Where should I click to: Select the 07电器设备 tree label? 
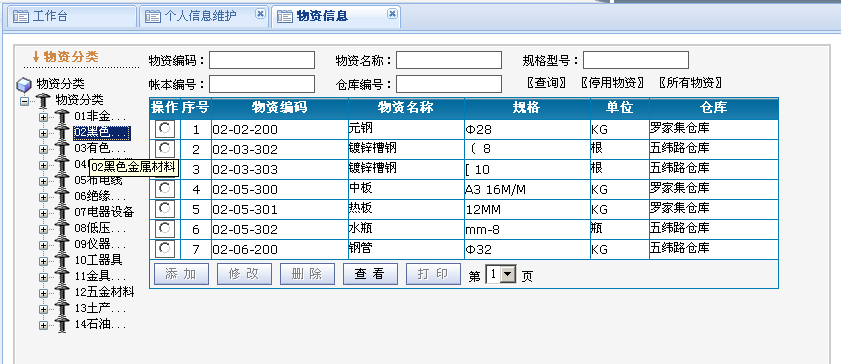point(104,213)
